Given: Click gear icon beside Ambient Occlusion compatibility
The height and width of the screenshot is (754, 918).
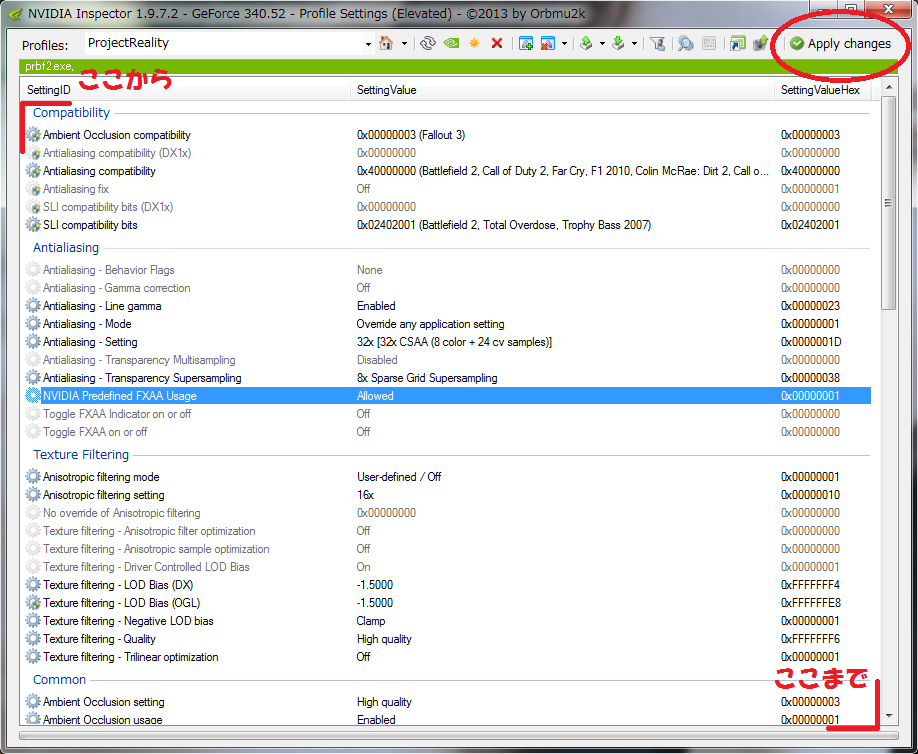Looking at the screenshot, I should coord(33,135).
